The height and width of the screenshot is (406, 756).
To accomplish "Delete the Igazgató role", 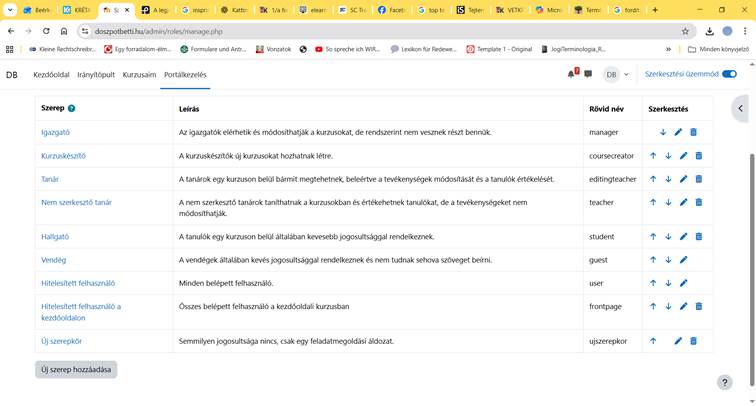I will pyautogui.click(x=693, y=132).
